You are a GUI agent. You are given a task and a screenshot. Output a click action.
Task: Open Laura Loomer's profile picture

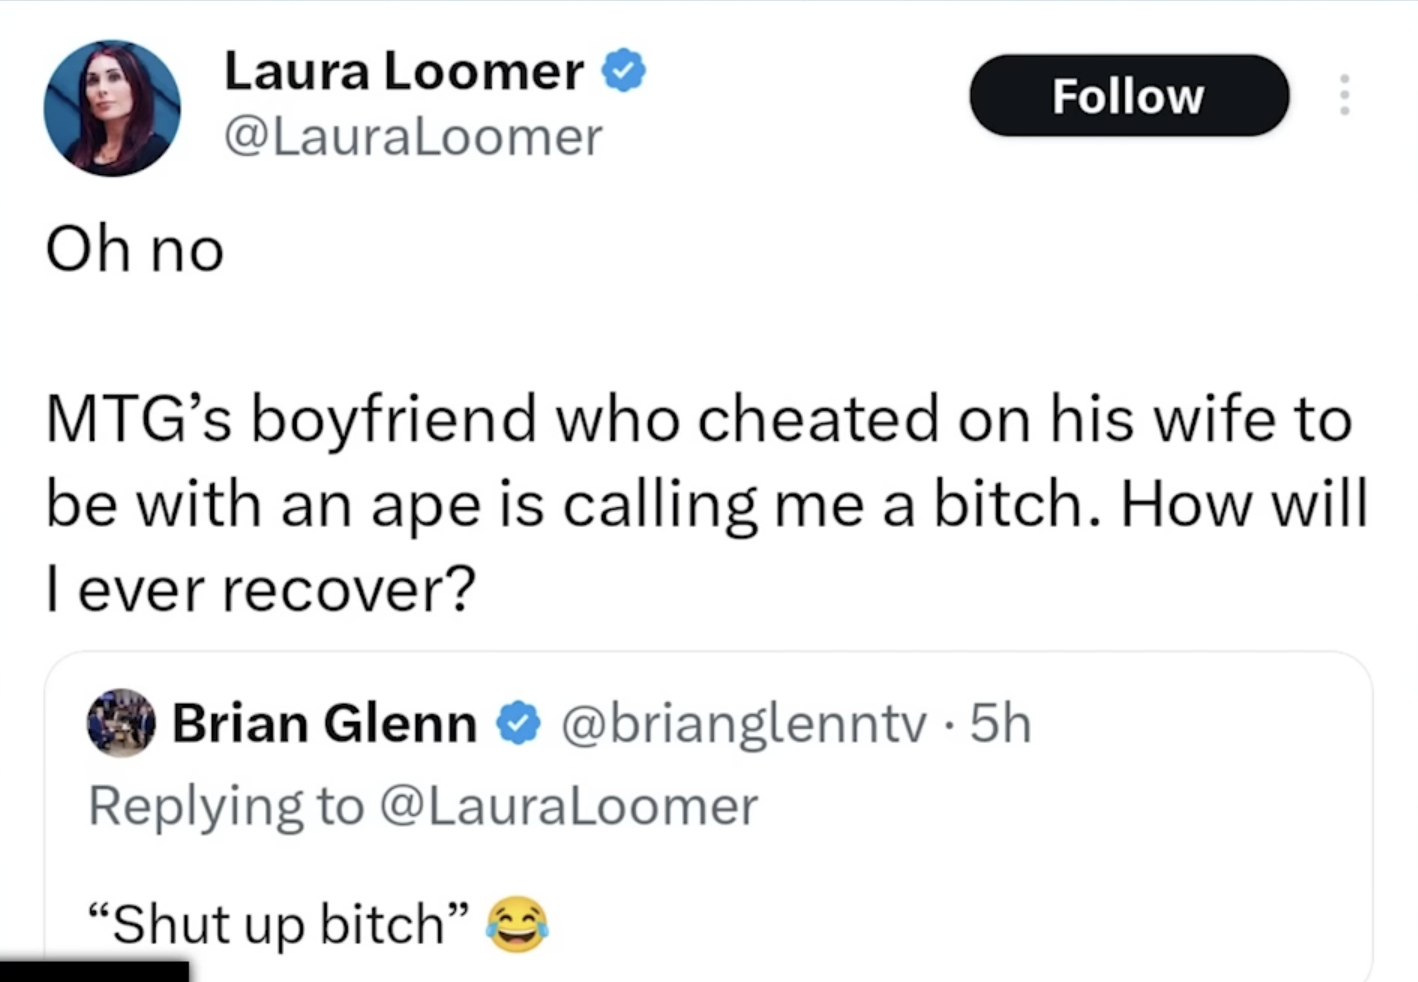[112, 108]
